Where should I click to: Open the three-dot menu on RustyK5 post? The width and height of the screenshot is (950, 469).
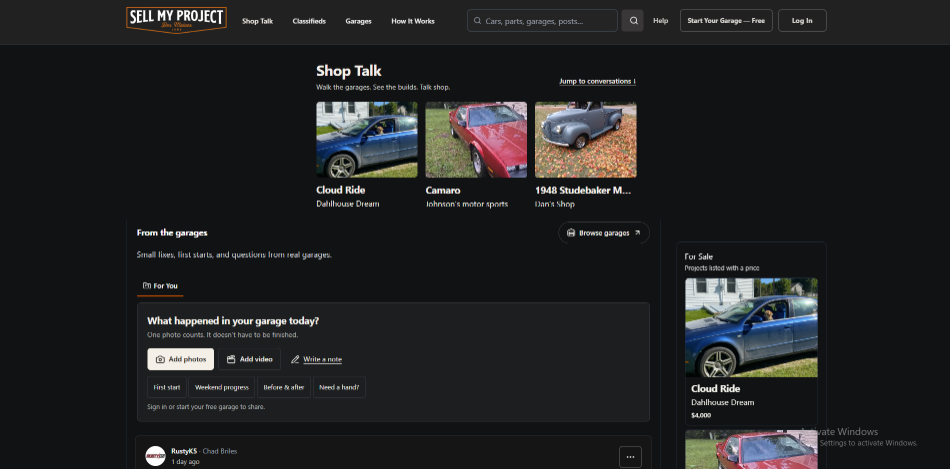(x=630, y=457)
